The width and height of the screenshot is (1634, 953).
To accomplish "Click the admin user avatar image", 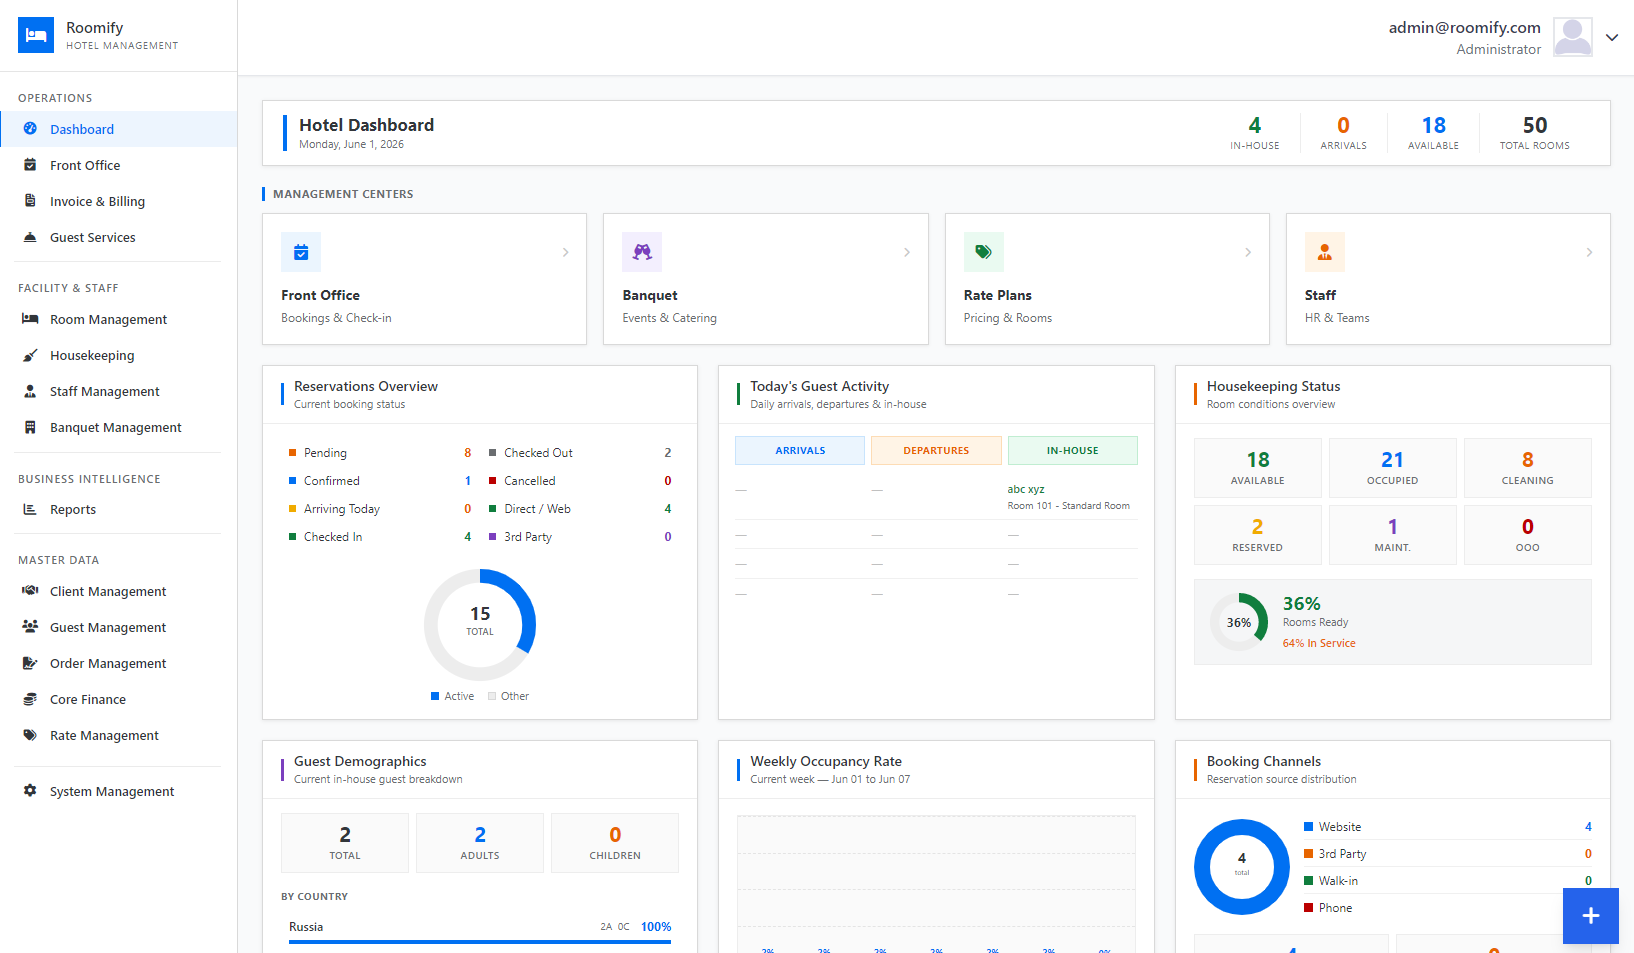I will click(x=1573, y=37).
